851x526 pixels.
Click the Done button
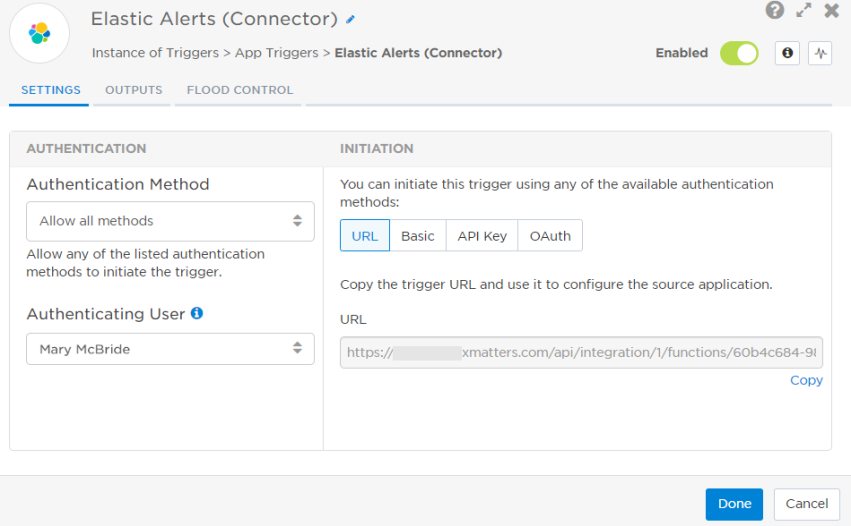pyautogui.click(x=734, y=504)
